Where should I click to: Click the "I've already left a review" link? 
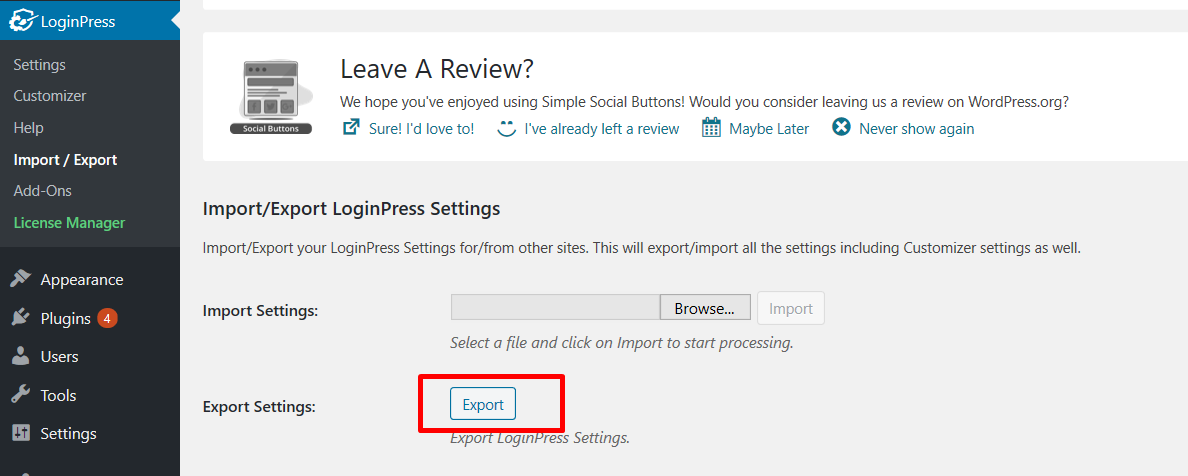(x=602, y=129)
